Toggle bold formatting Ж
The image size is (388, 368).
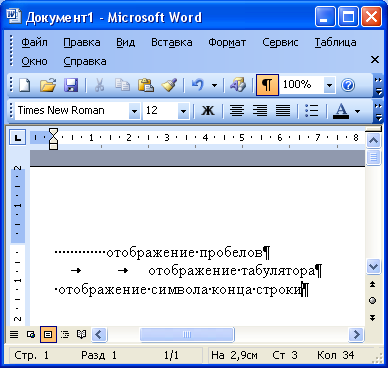pyautogui.click(x=208, y=110)
